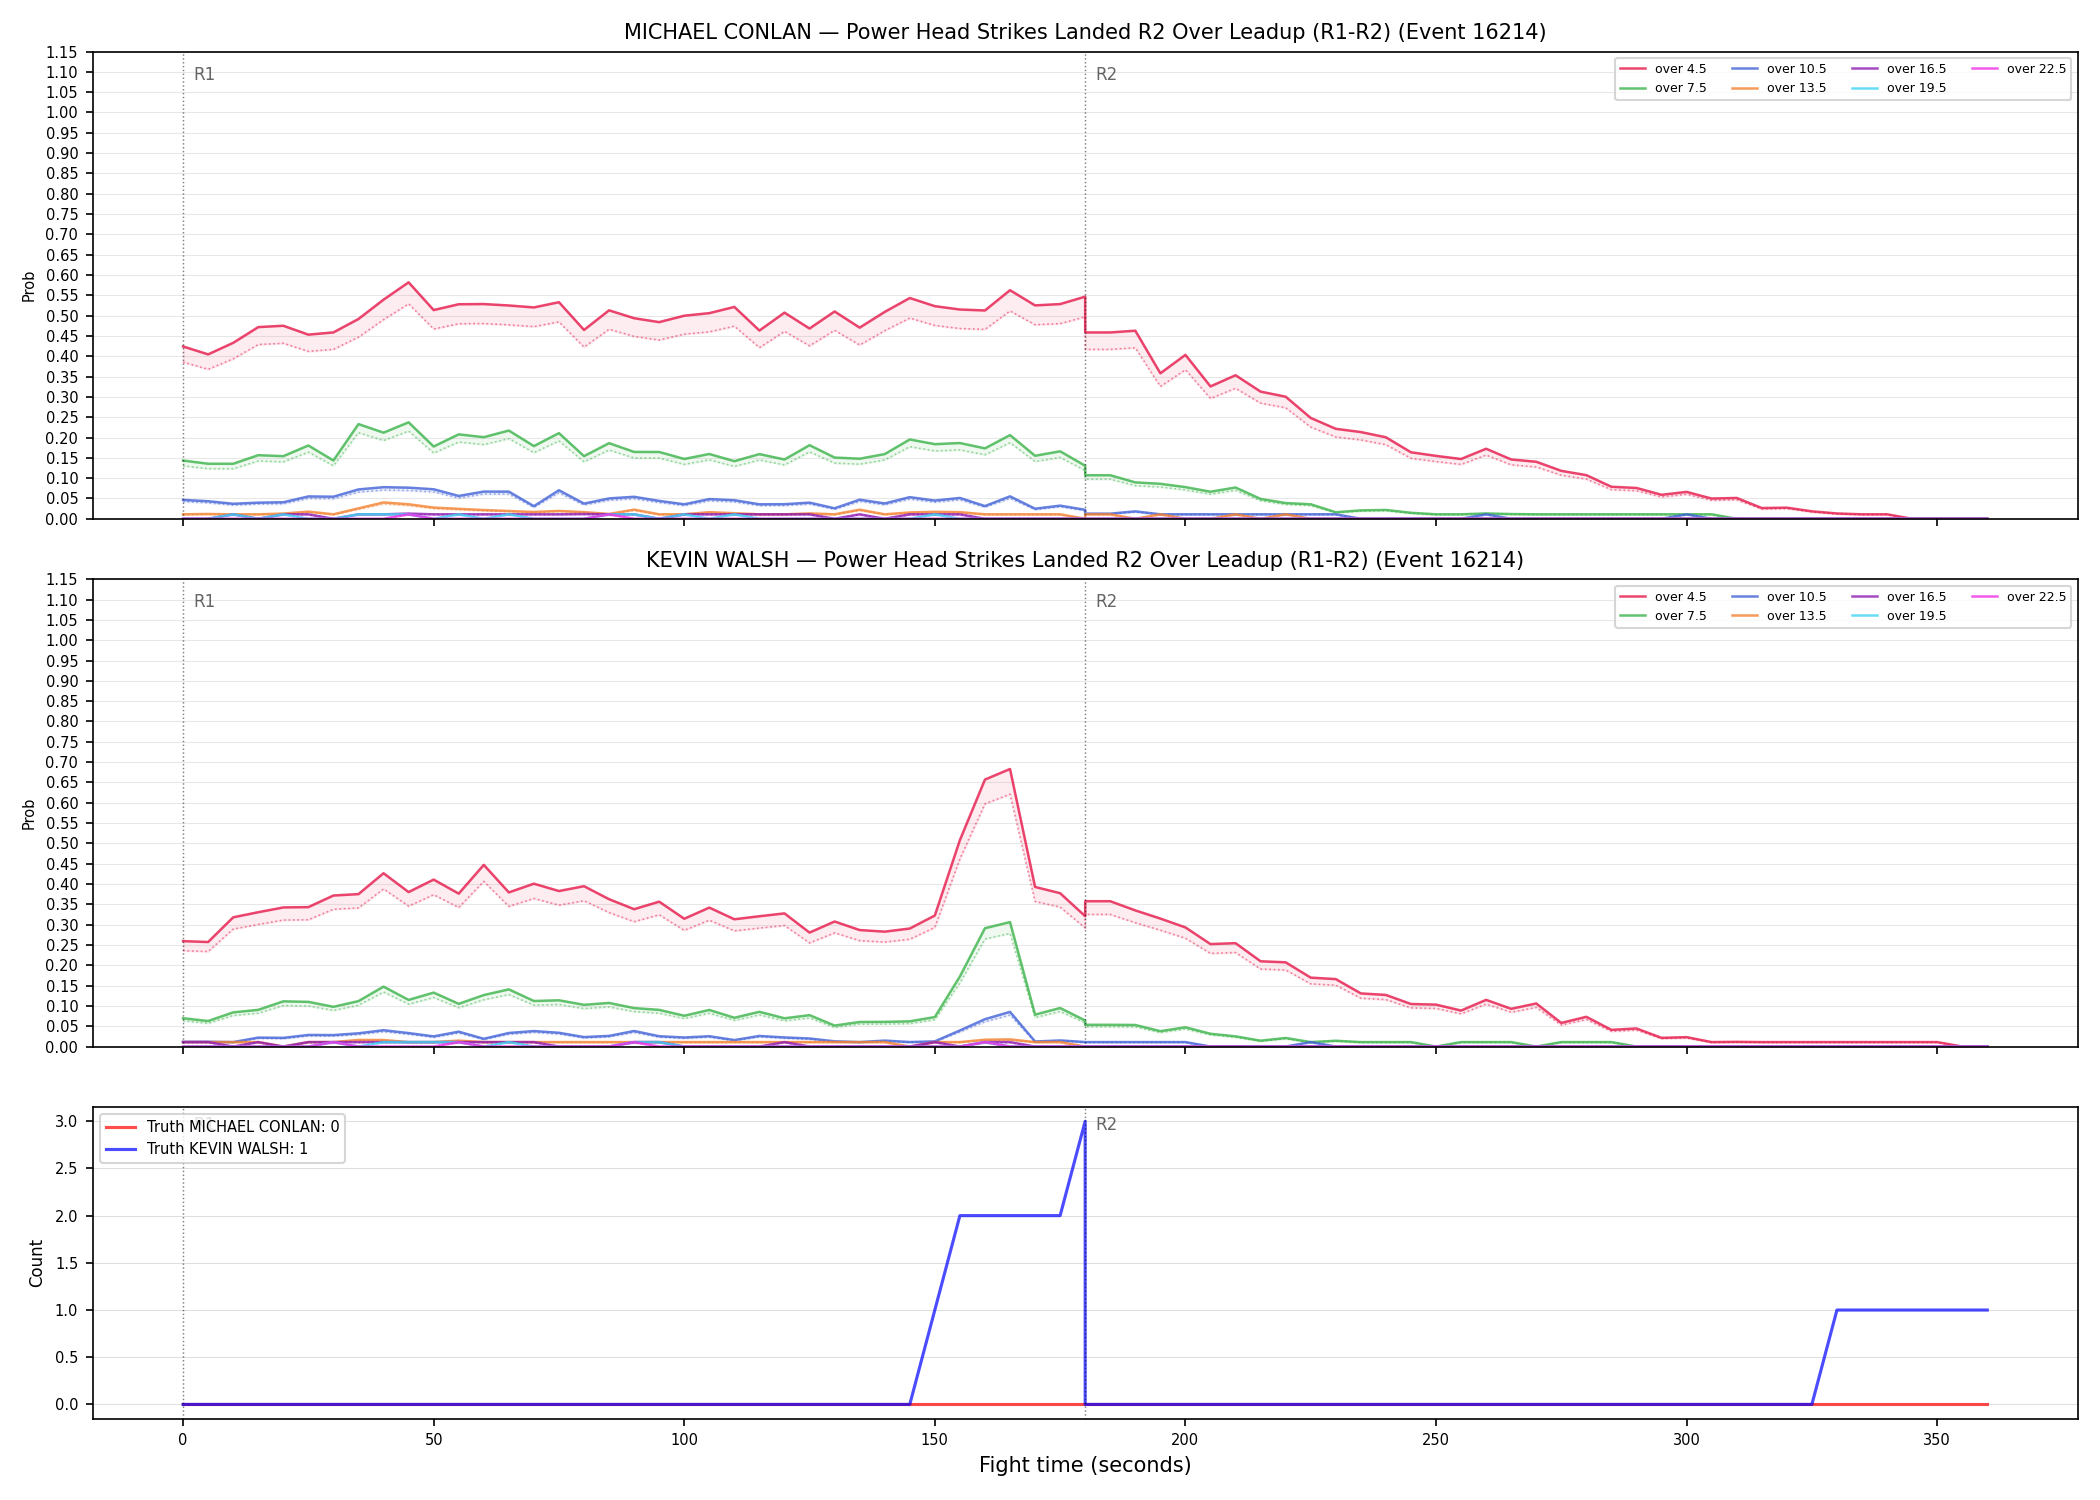
Task: Click green over 7.5 peak in Walsh chart
Action: click(x=1010, y=922)
